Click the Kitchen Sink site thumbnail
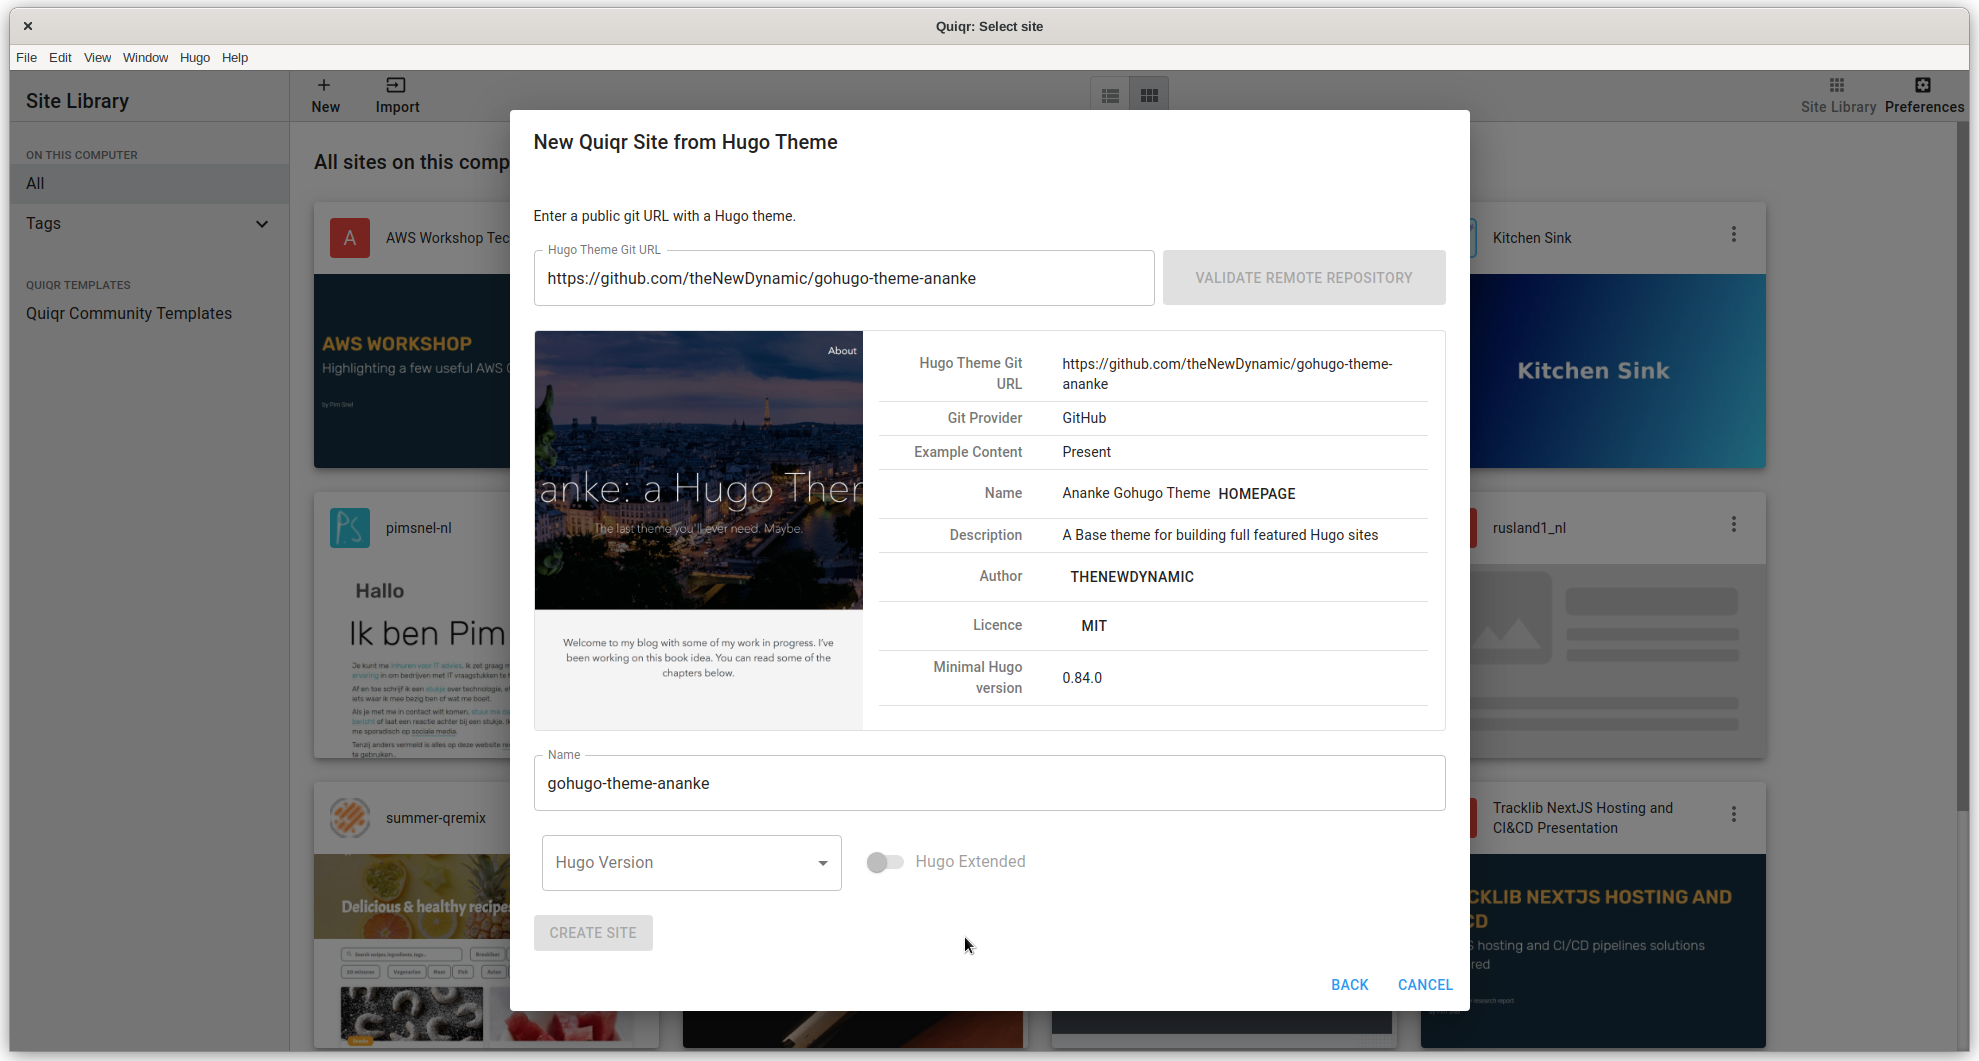This screenshot has height=1061, width=1979. 1617,371
